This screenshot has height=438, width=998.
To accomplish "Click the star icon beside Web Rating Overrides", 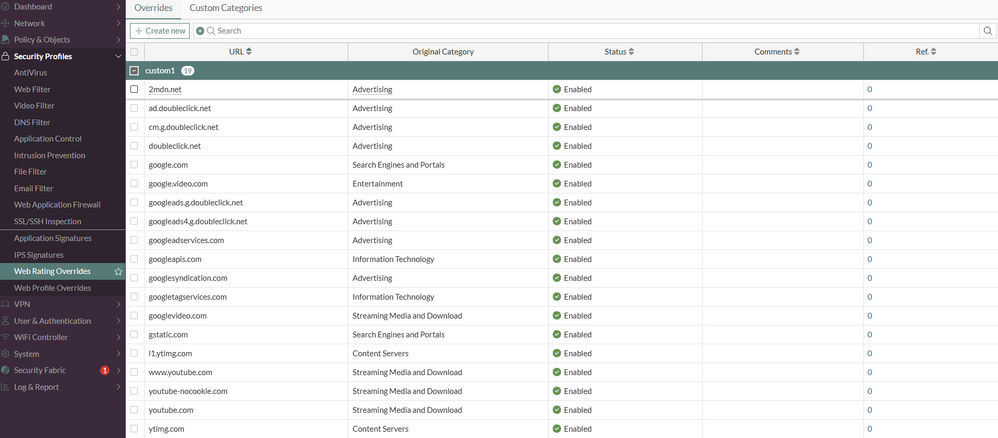I will (118, 272).
